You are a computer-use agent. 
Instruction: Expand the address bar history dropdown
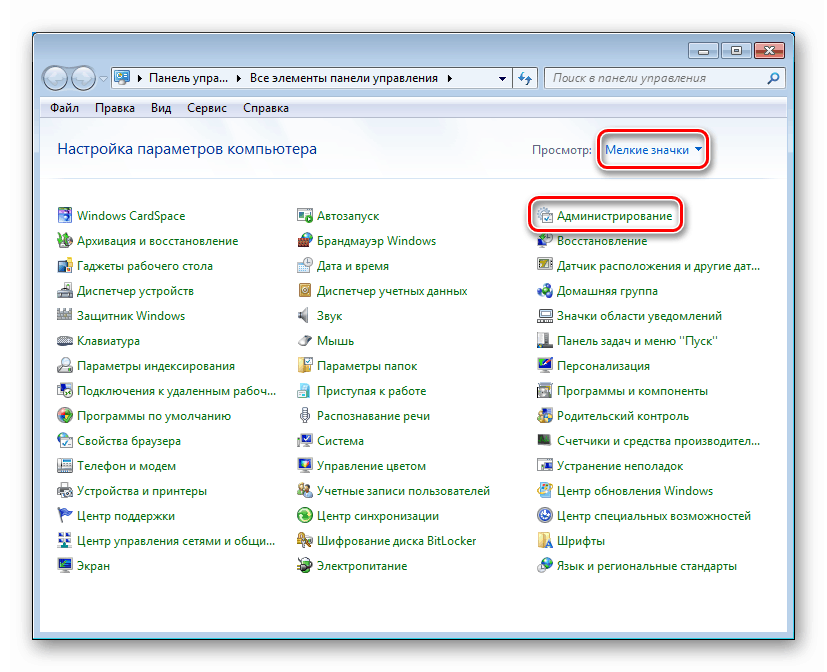[x=502, y=79]
